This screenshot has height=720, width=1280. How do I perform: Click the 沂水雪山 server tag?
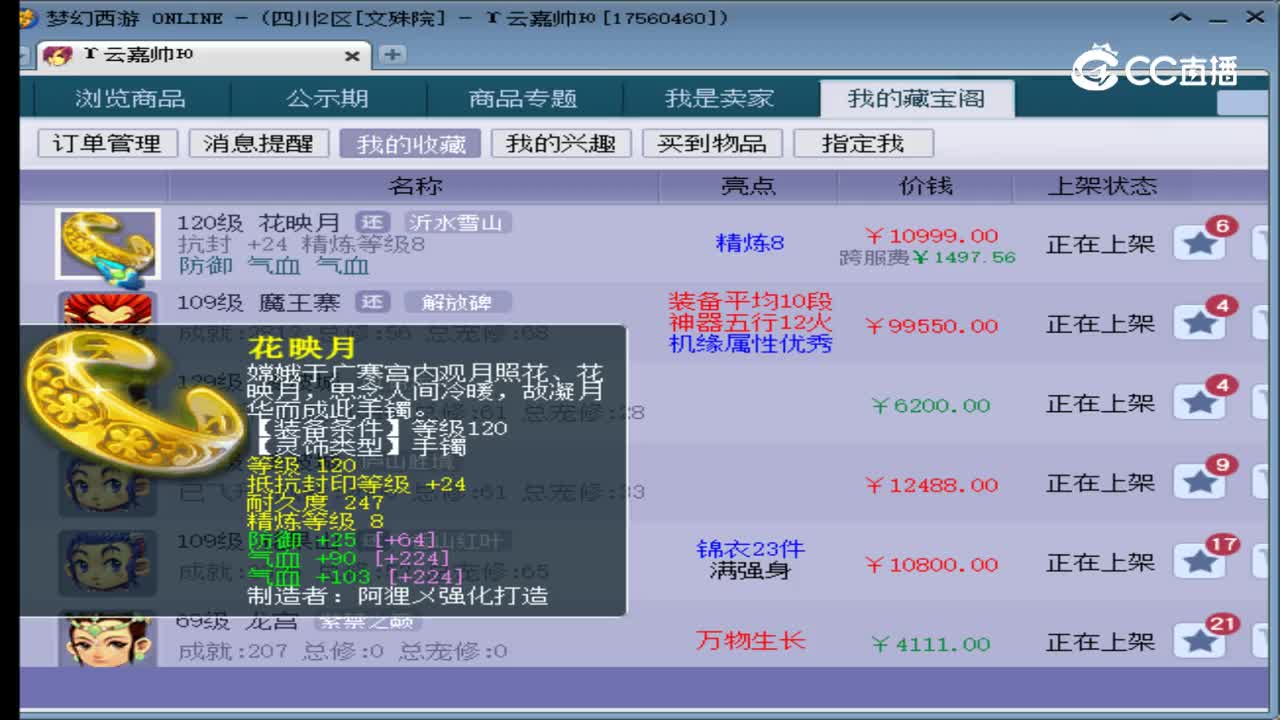point(458,222)
